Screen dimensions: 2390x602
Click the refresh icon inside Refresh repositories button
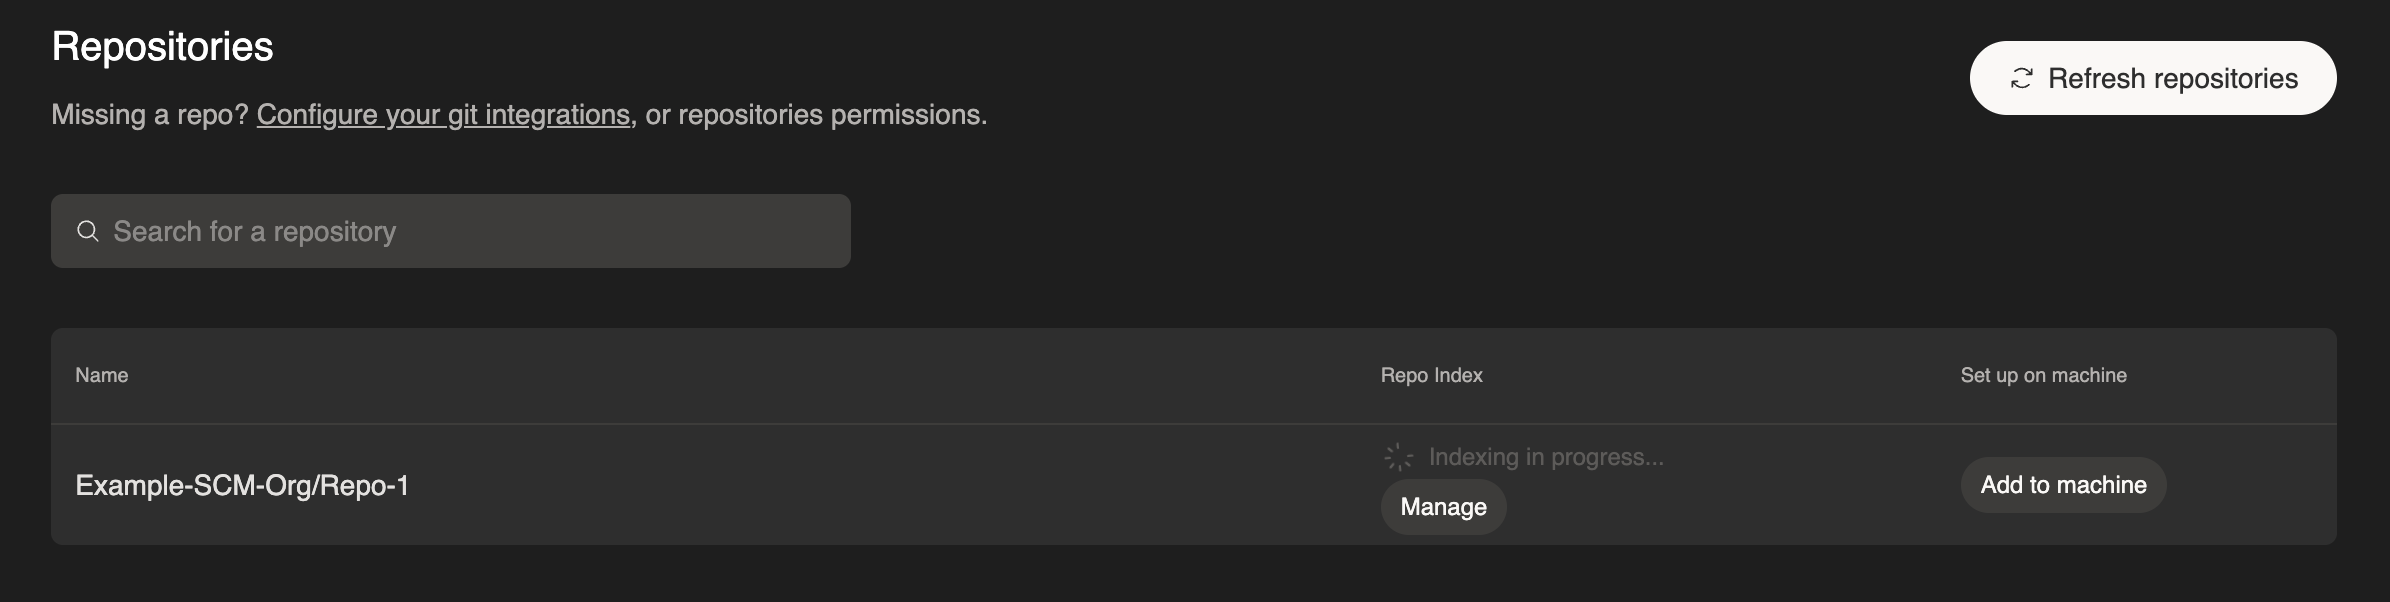pos(2023,76)
